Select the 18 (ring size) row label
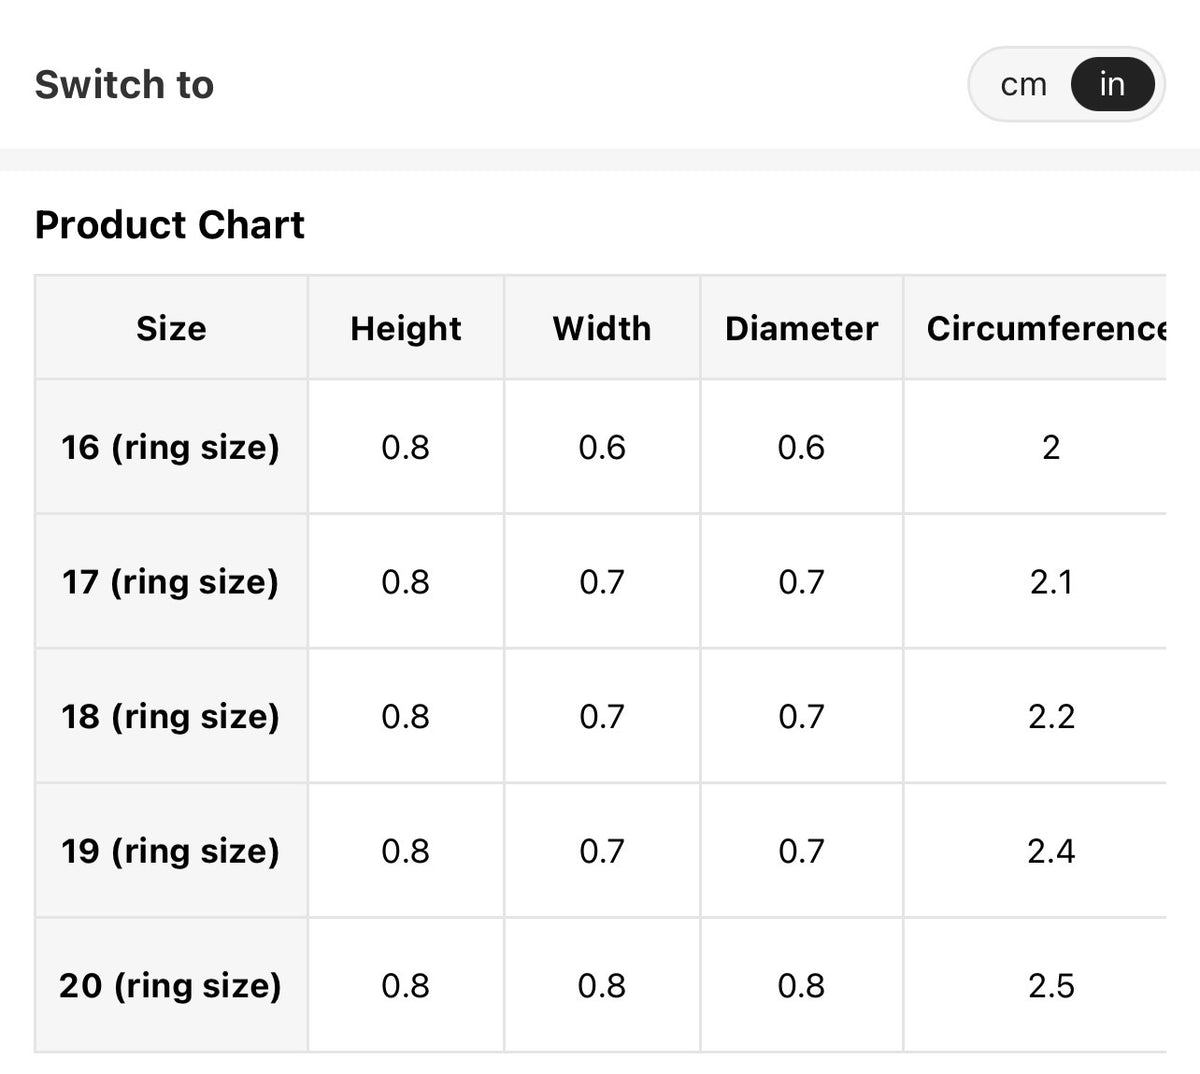The height and width of the screenshot is (1074, 1200). pyautogui.click(x=171, y=716)
